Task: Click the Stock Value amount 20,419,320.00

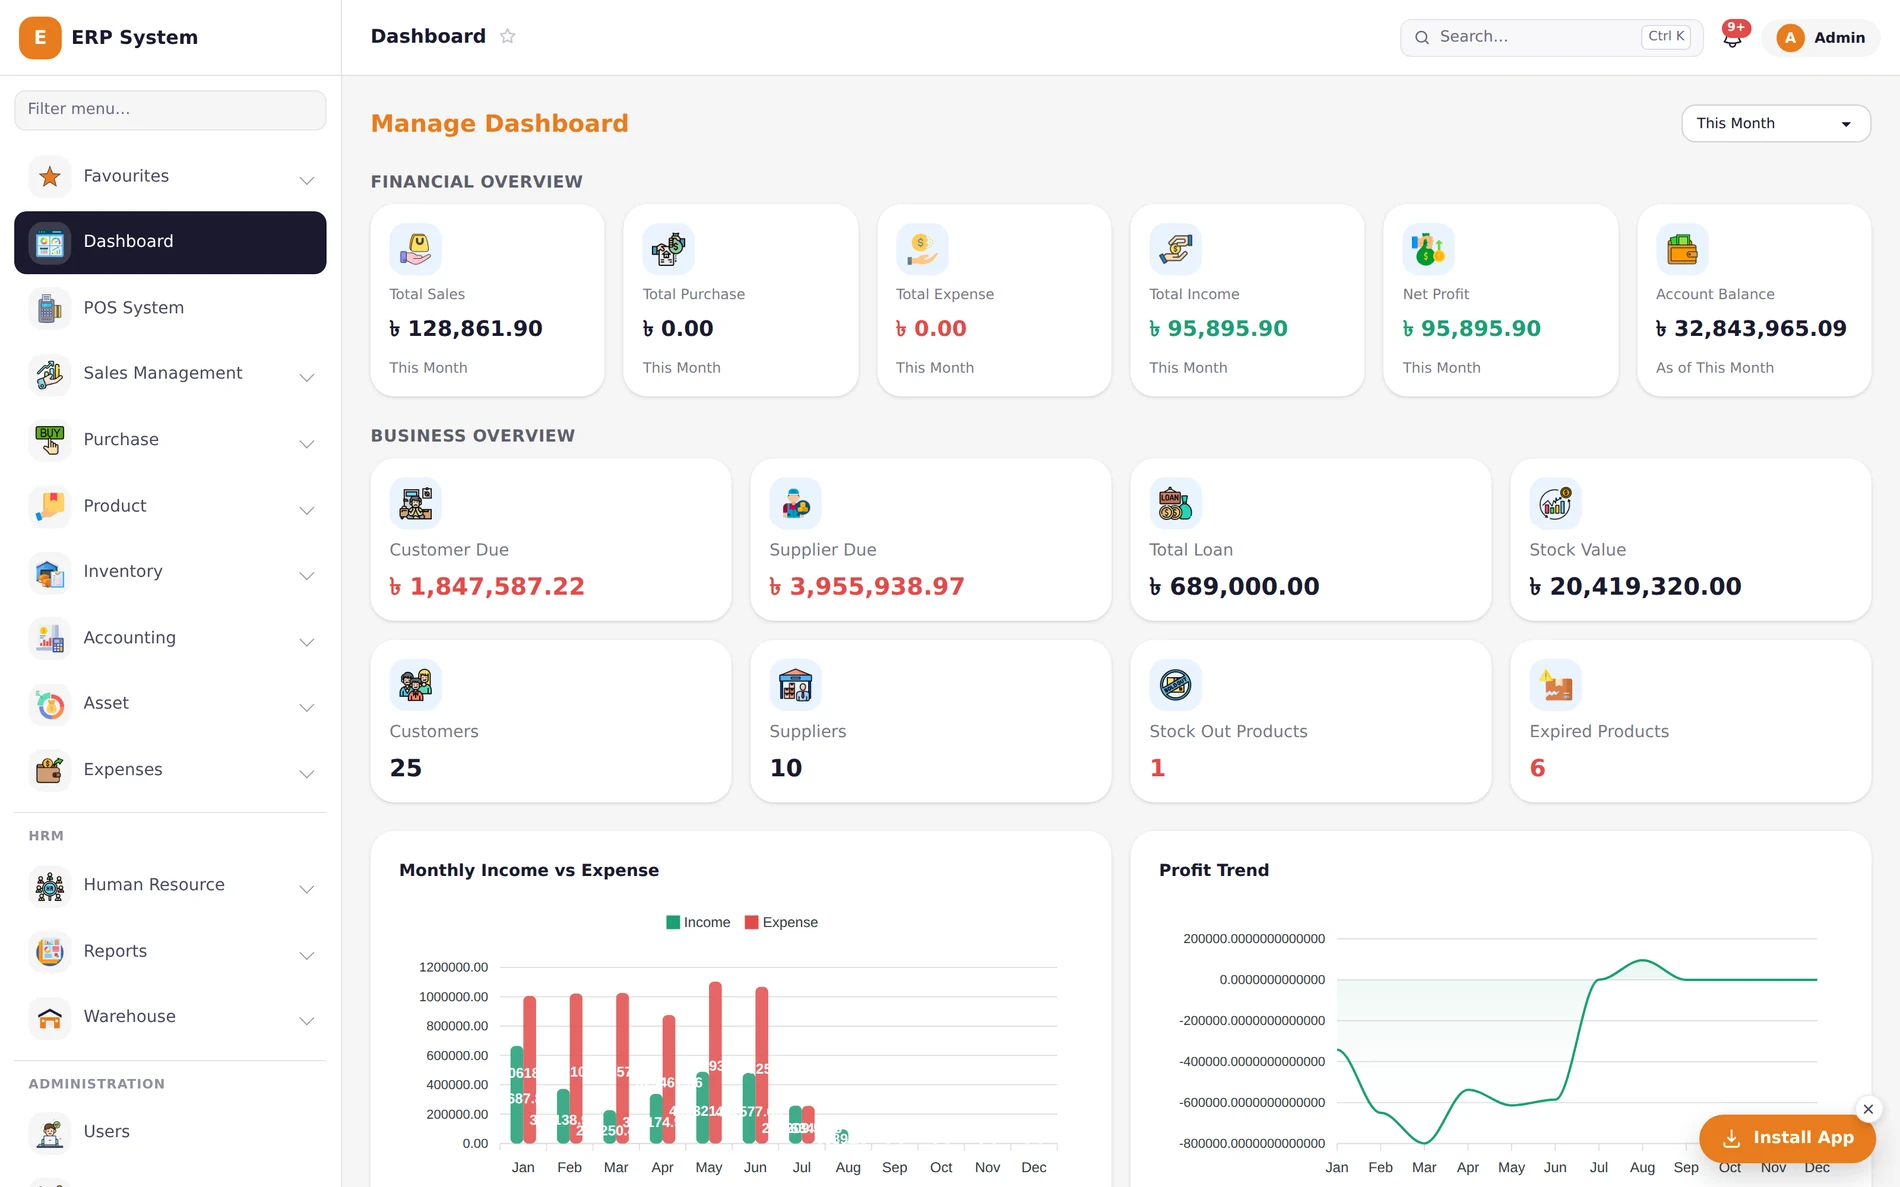Action: 1635,587
